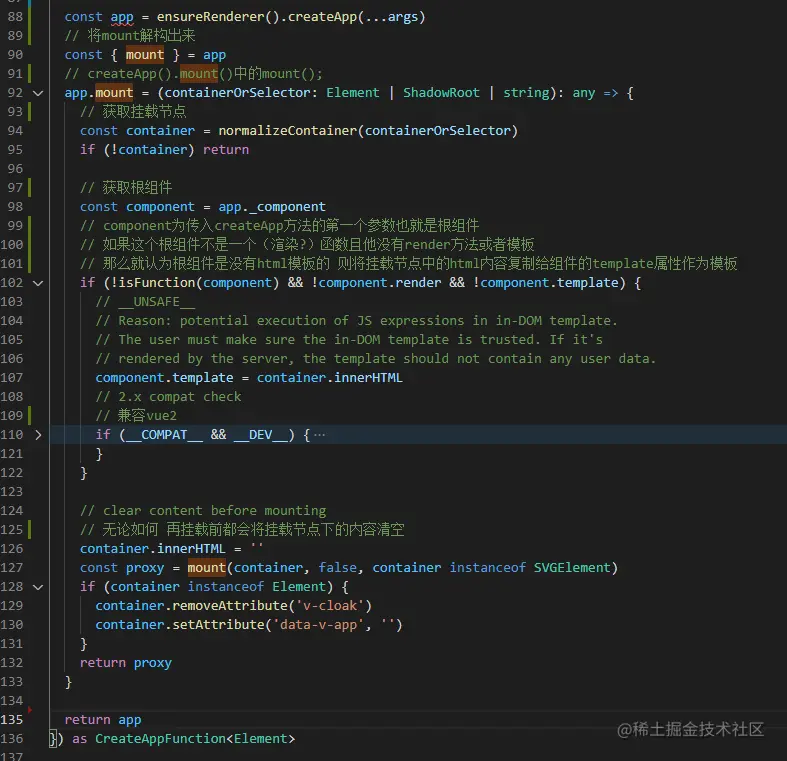Click 'ensureRenderer' function call
The width and height of the screenshot is (787, 761).
point(210,17)
